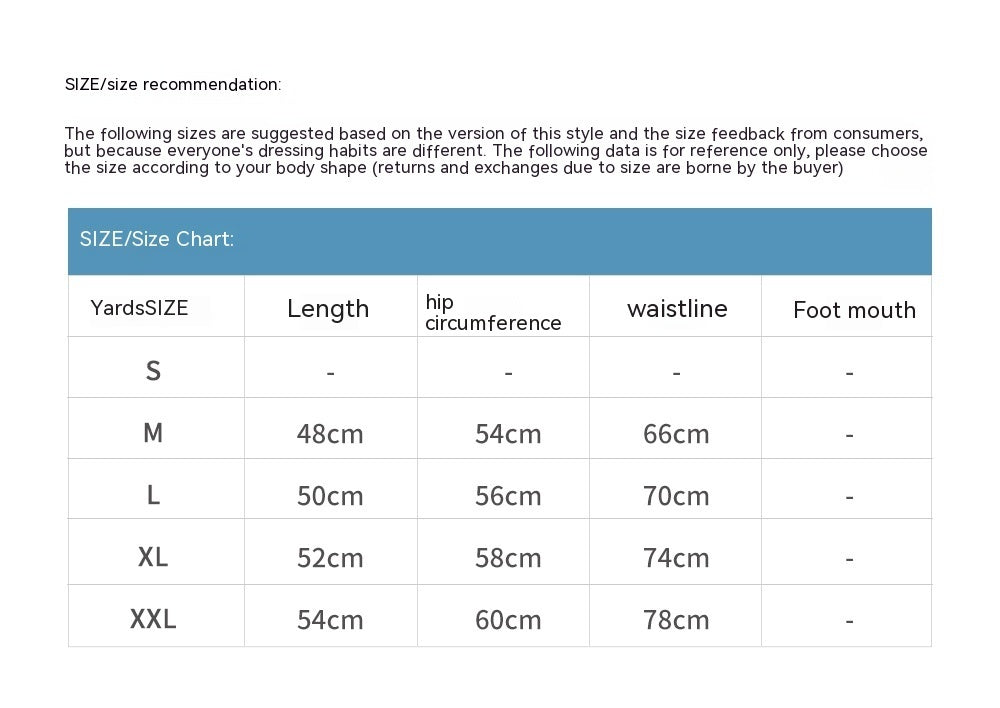The image size is (1000, 708).
Task: Select the "Foot mouth" column header
Action: pyautogui.click(x=854, y=310)
